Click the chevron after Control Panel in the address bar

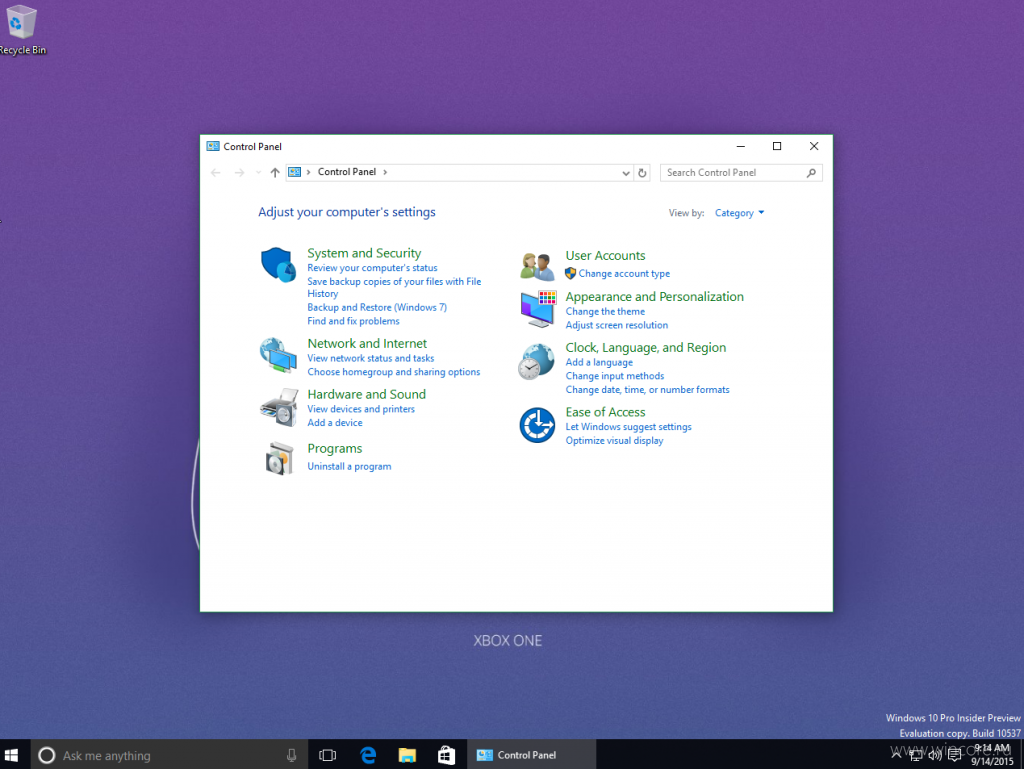coord(385,172)
